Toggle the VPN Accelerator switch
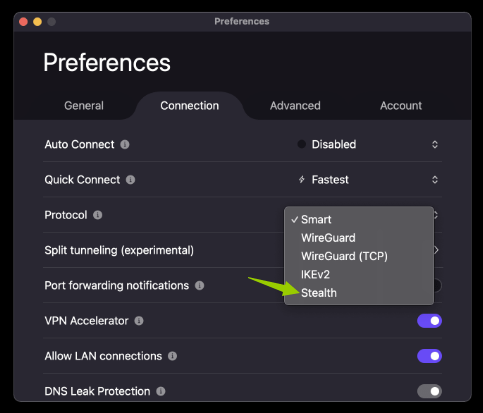This screenshot has width=483, height=413. (429, 321)
